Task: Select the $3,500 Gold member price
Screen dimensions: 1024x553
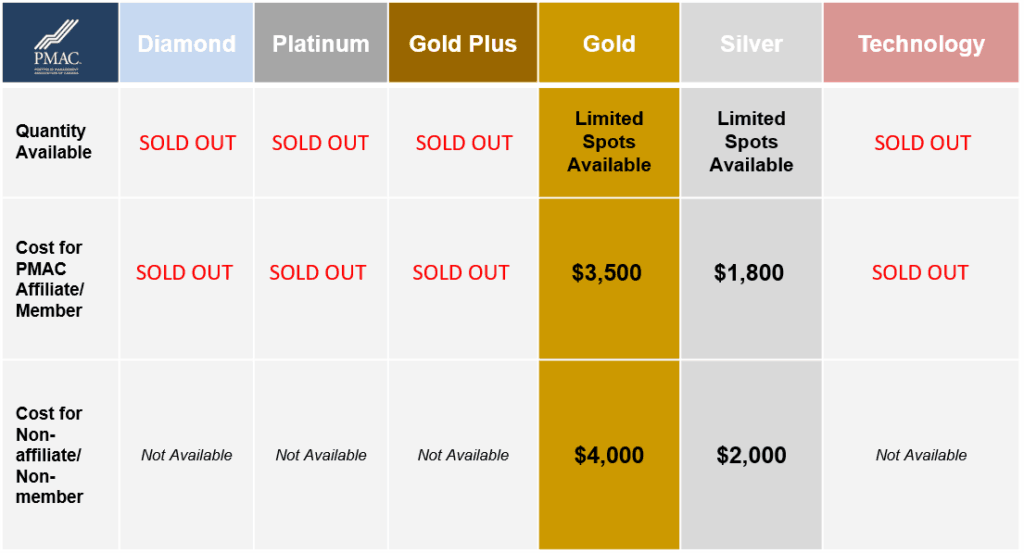Action: (607, 272)
